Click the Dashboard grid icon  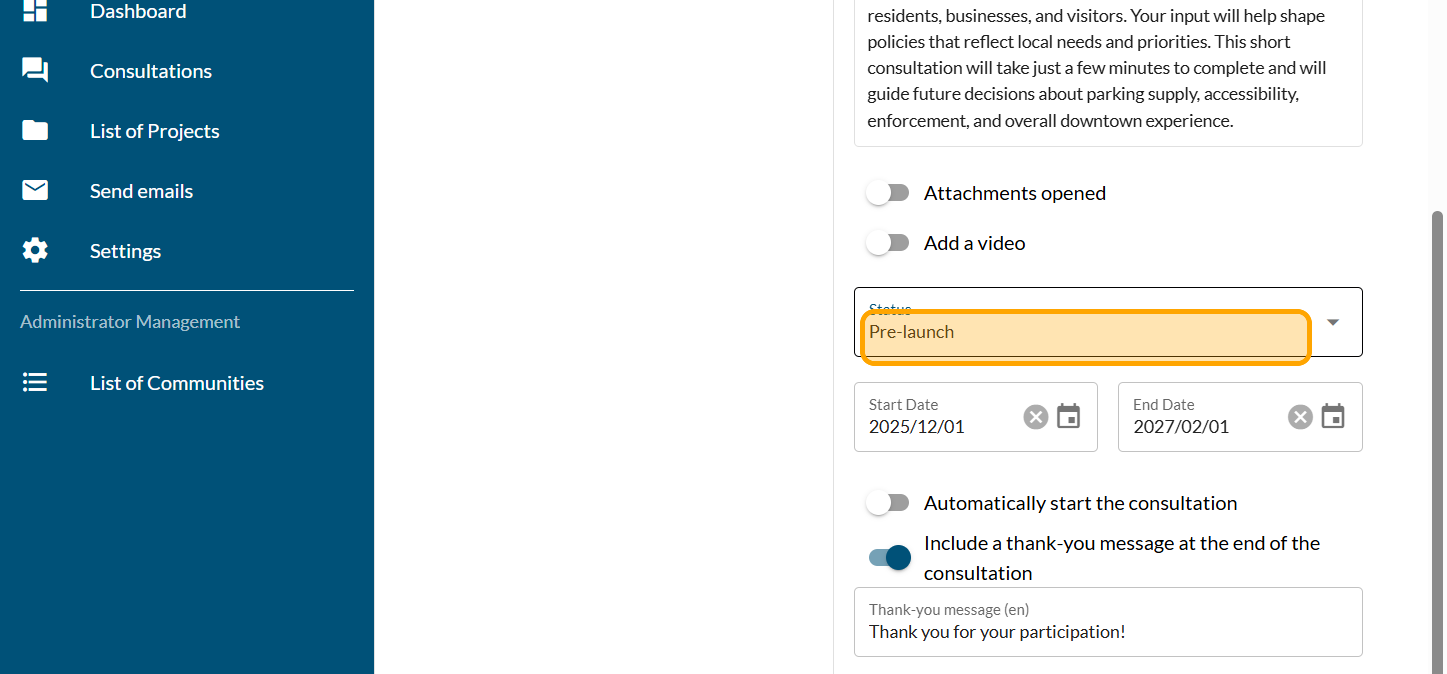(35, 11)
